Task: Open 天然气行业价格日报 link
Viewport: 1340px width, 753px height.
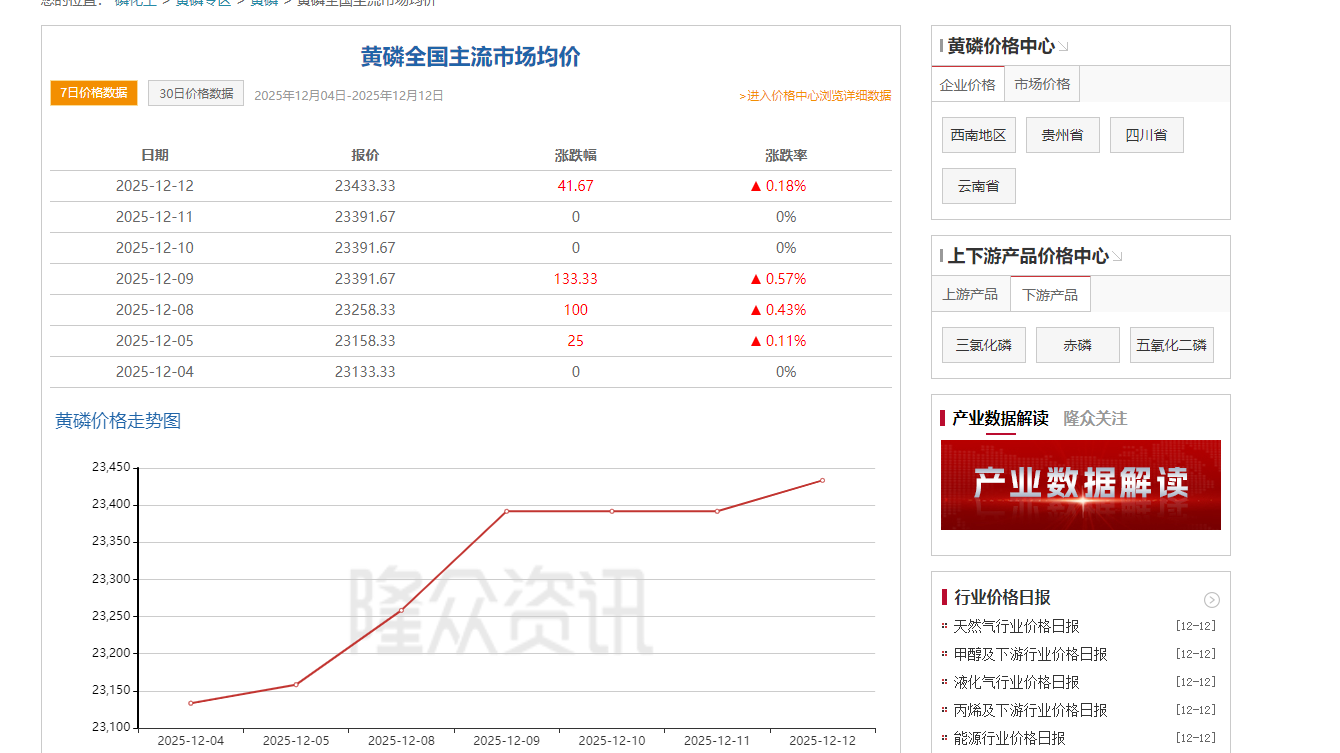Action: tap(1016, 626)
